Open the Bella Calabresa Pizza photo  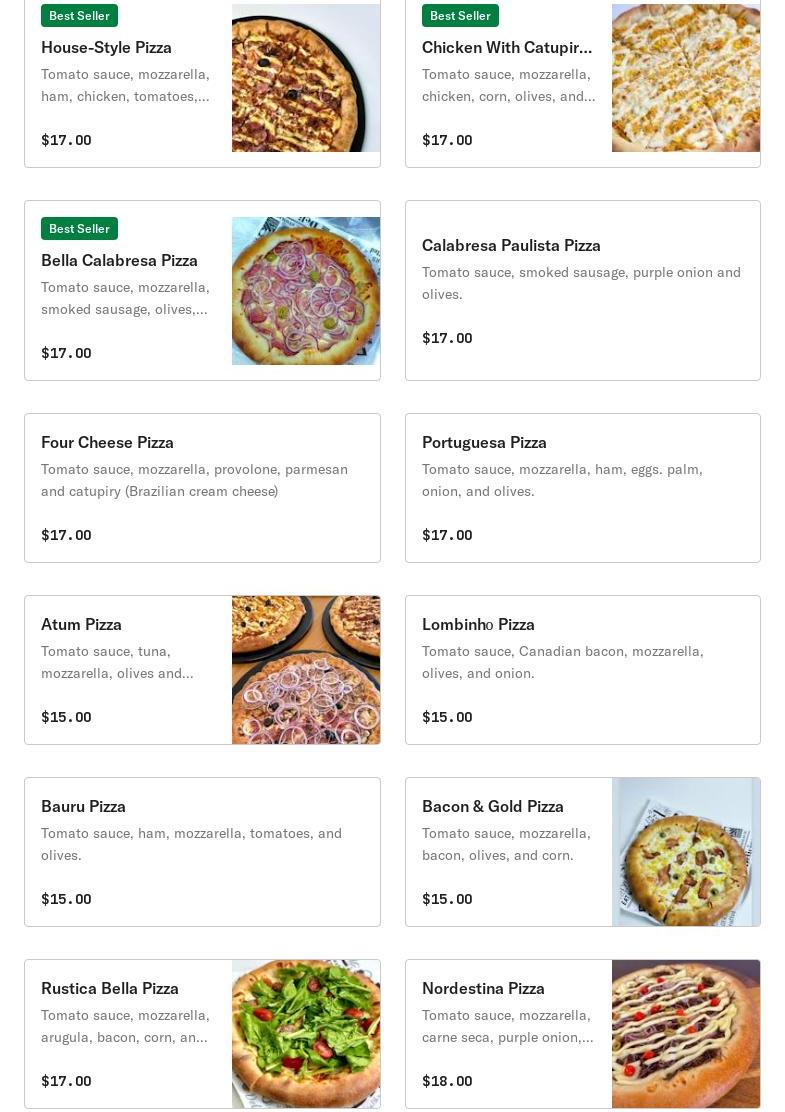pyautogui.click(x=306, y=291)
